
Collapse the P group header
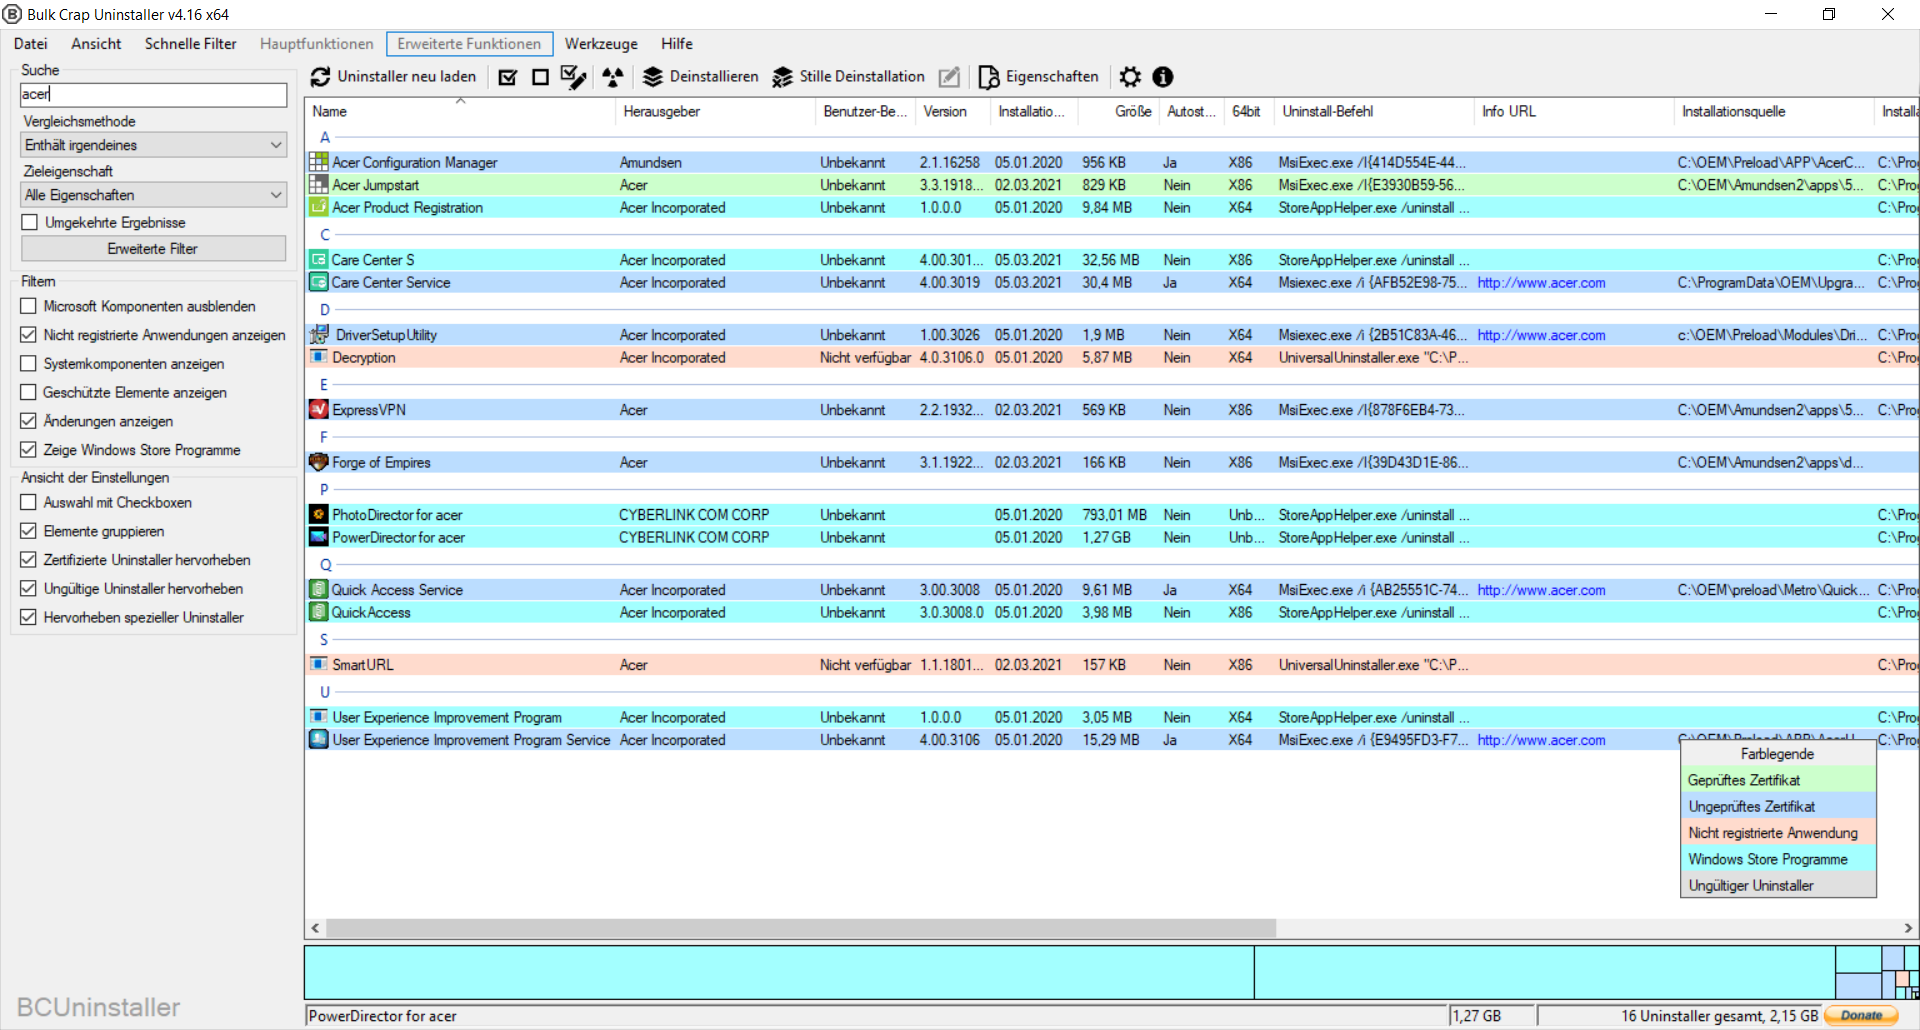(325, 490)
